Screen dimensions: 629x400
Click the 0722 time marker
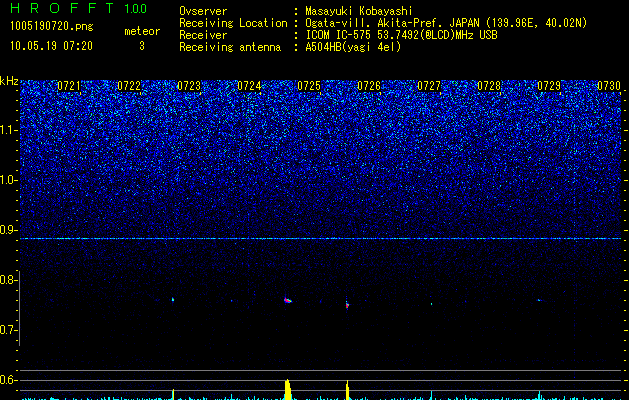click(129, 86)
